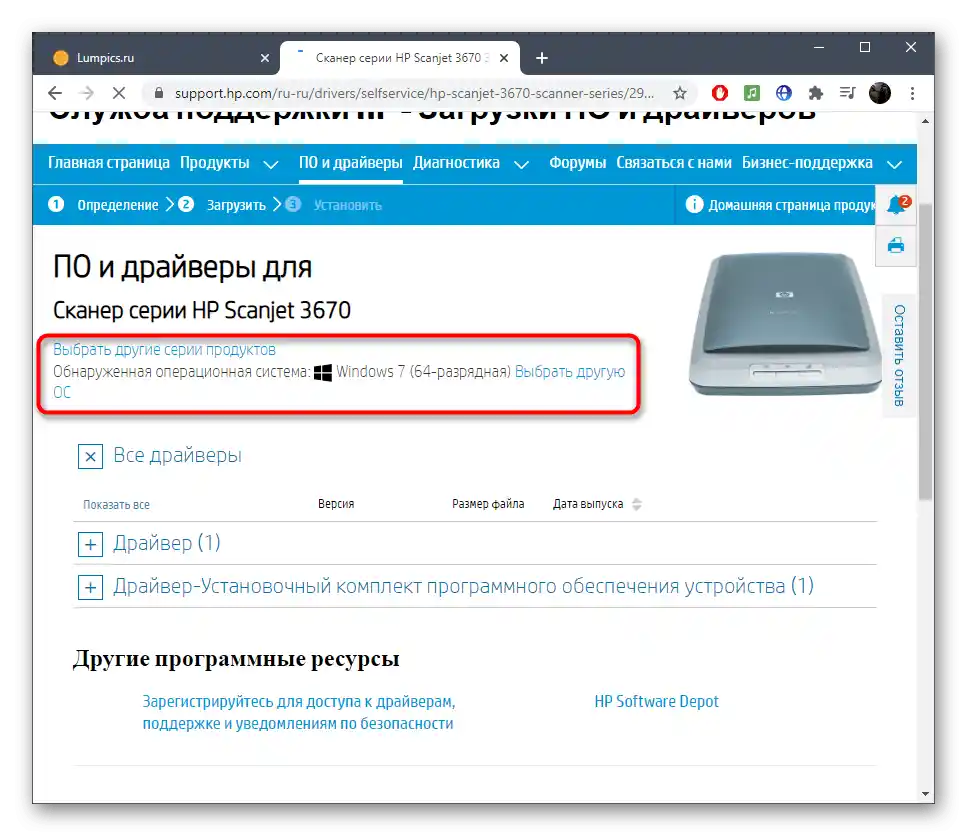967x836 pixels.
Task: Open Связаться с нами menu item
Action: (x=673, y=163)
